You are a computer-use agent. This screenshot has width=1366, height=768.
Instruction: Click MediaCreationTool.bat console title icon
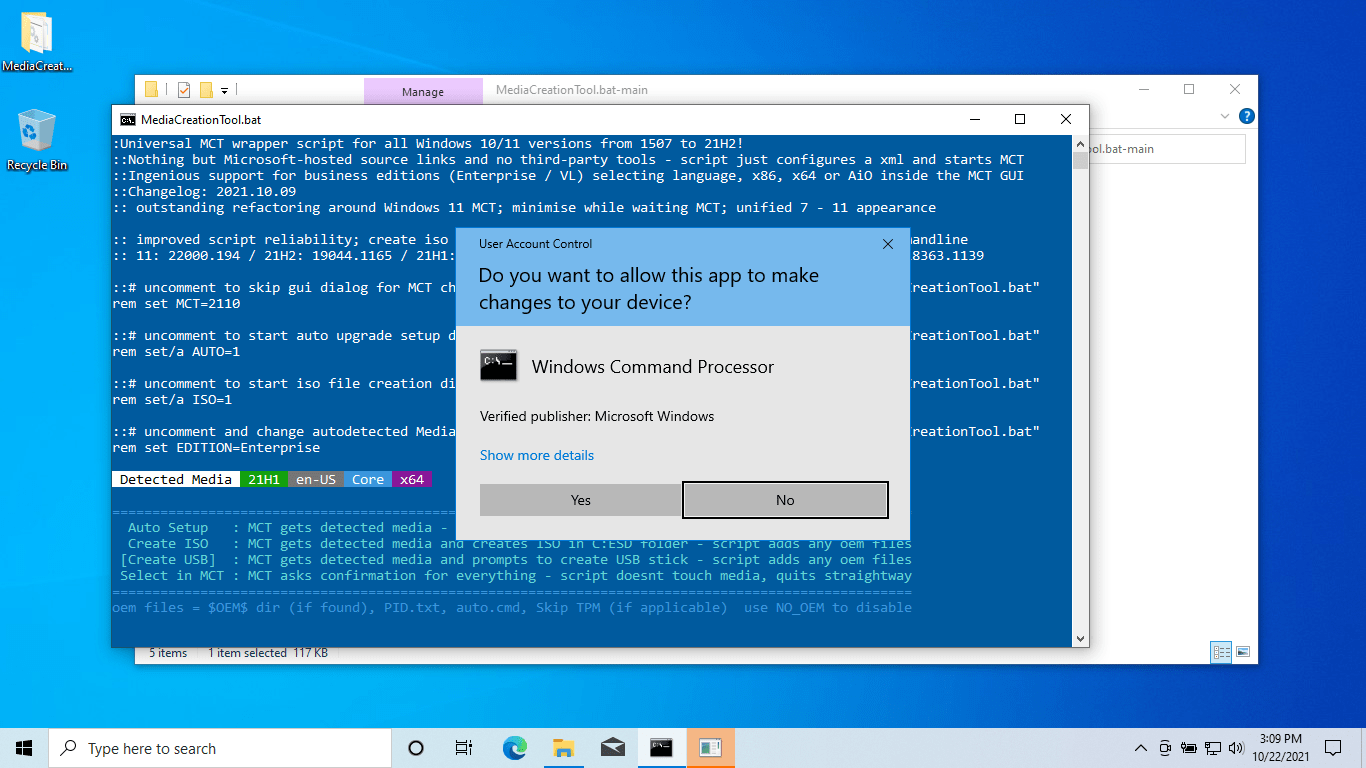[127, 119]
